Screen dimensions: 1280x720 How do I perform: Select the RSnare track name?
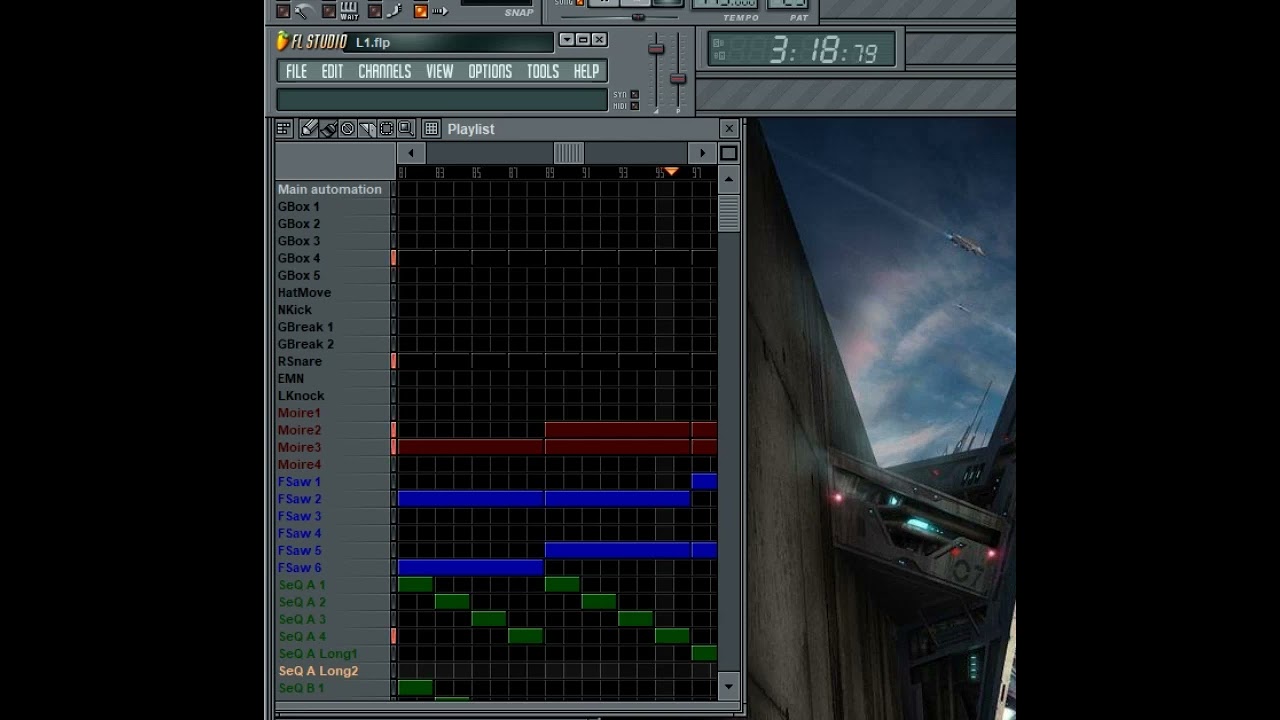(300, 361)
